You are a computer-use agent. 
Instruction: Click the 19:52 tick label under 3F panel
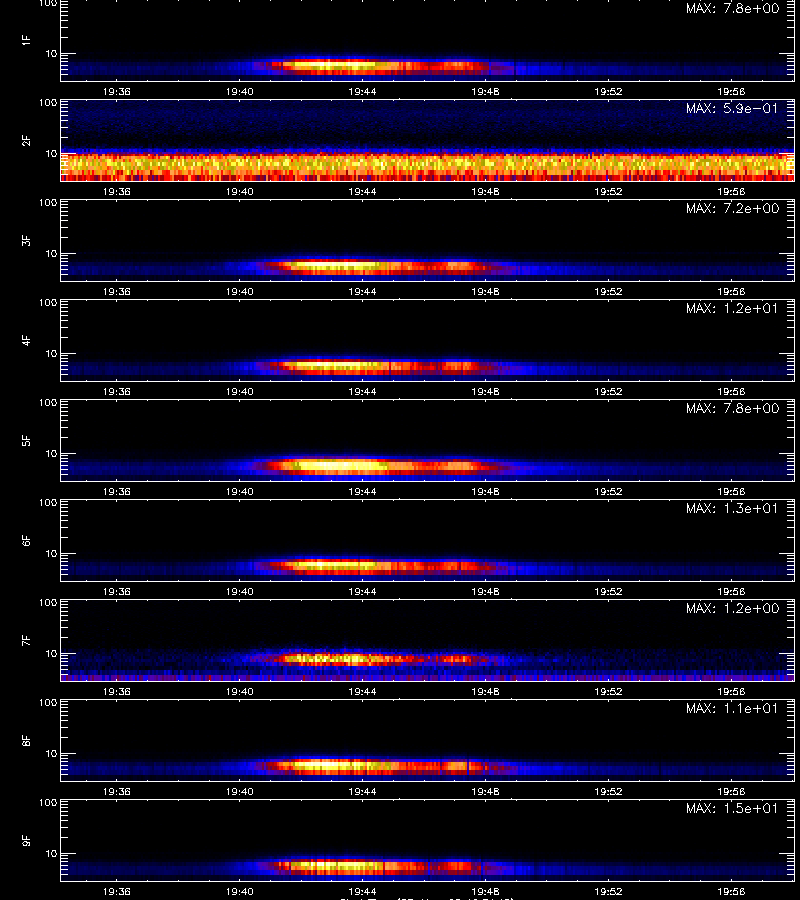[608, 292]
